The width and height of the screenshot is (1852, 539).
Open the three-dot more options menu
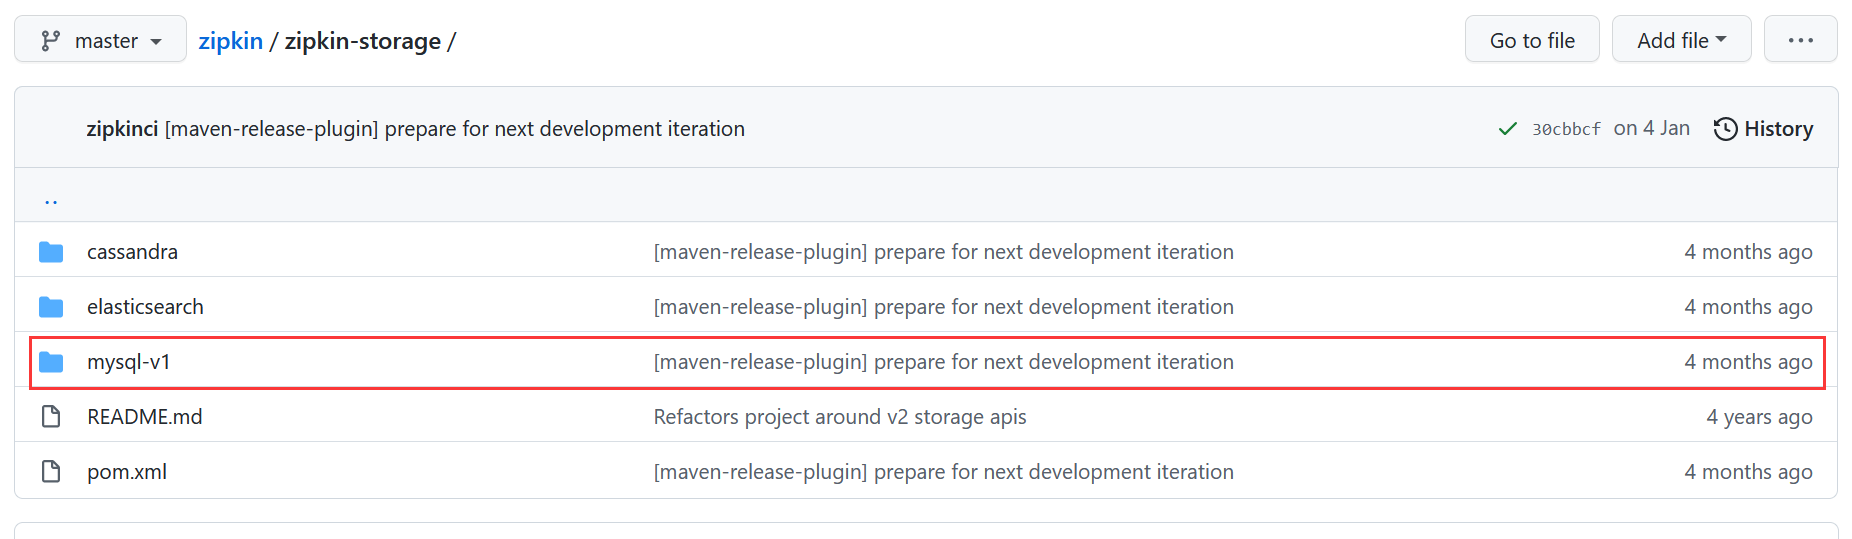coord(1800,40)
